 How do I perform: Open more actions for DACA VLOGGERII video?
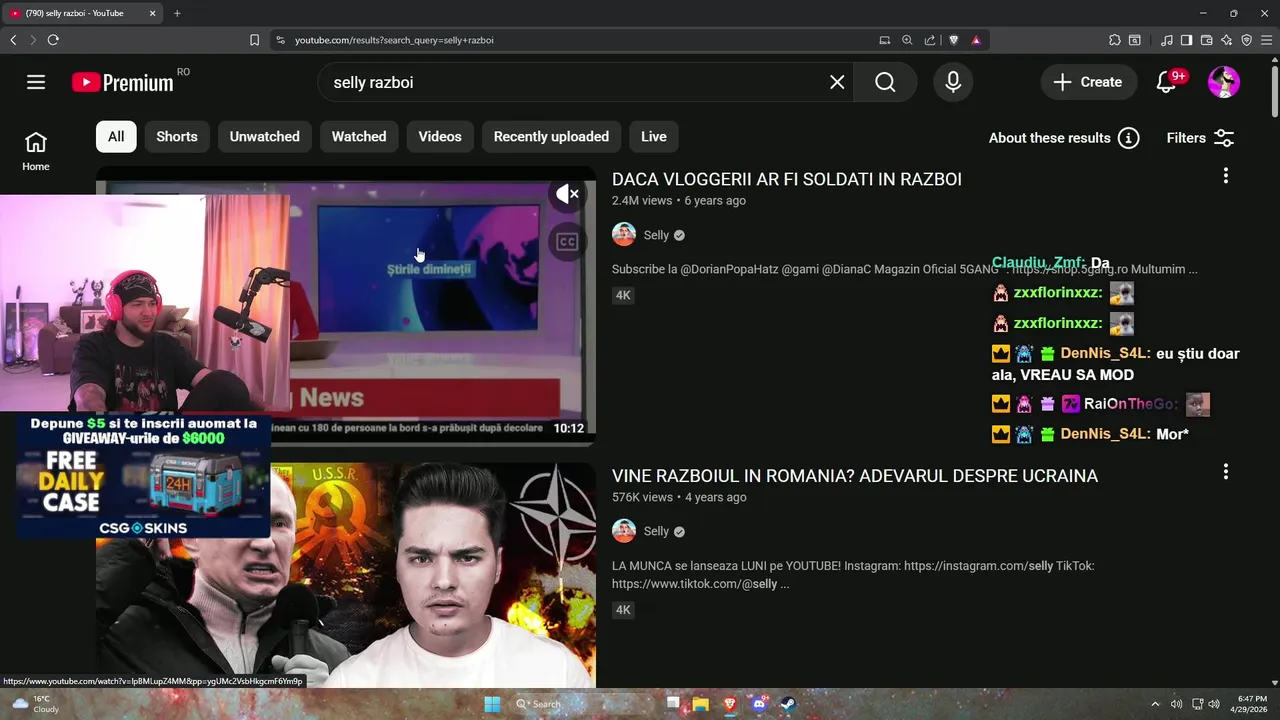coord(1226,176)
